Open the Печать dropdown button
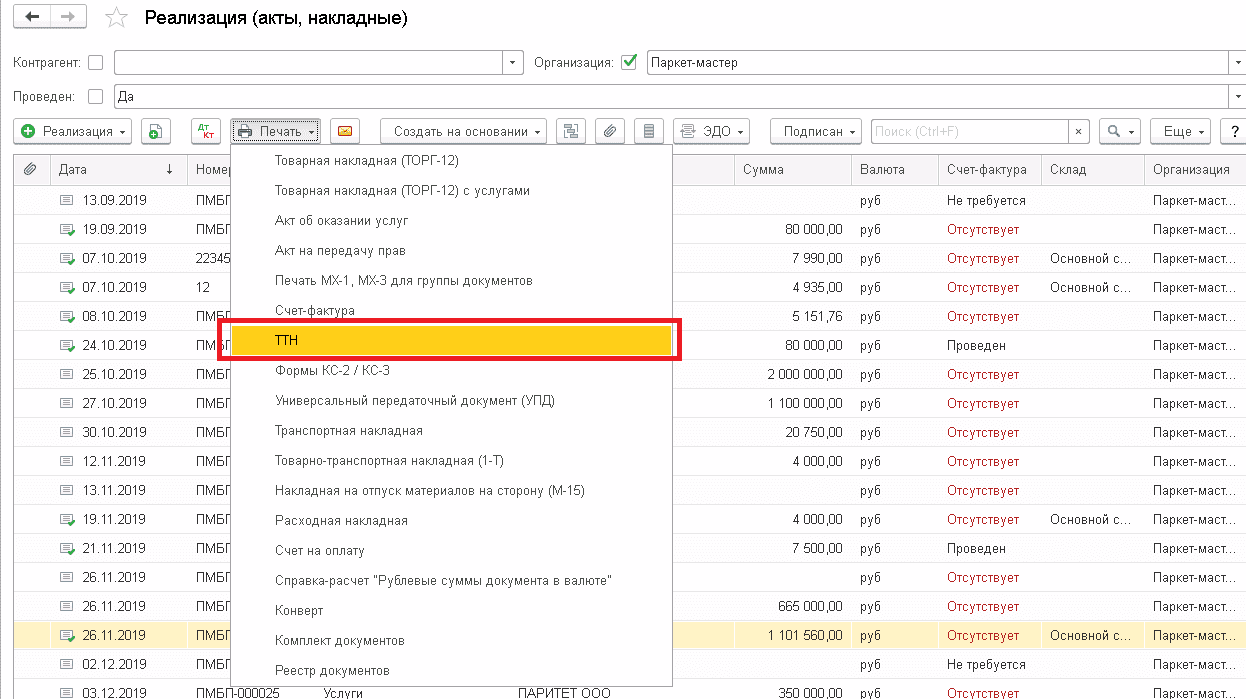The width and height of the screenshot is (1246, 699). click(x=275, y=131)
